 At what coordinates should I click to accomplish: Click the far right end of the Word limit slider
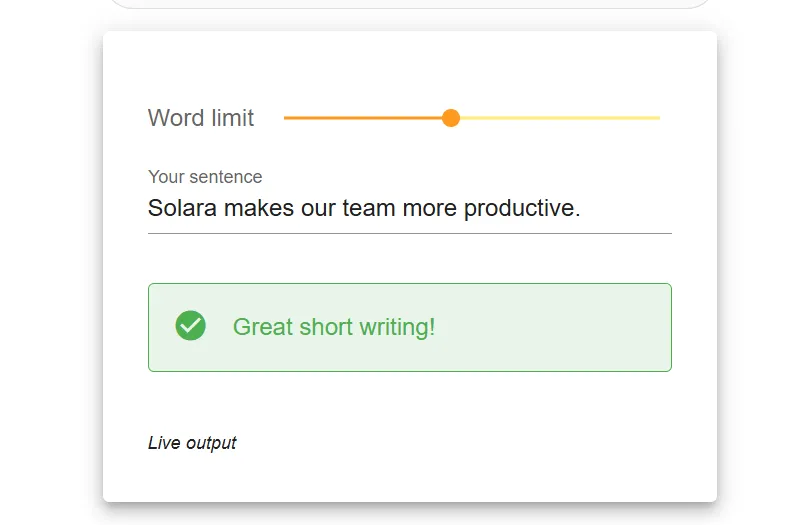pos(657,118)
